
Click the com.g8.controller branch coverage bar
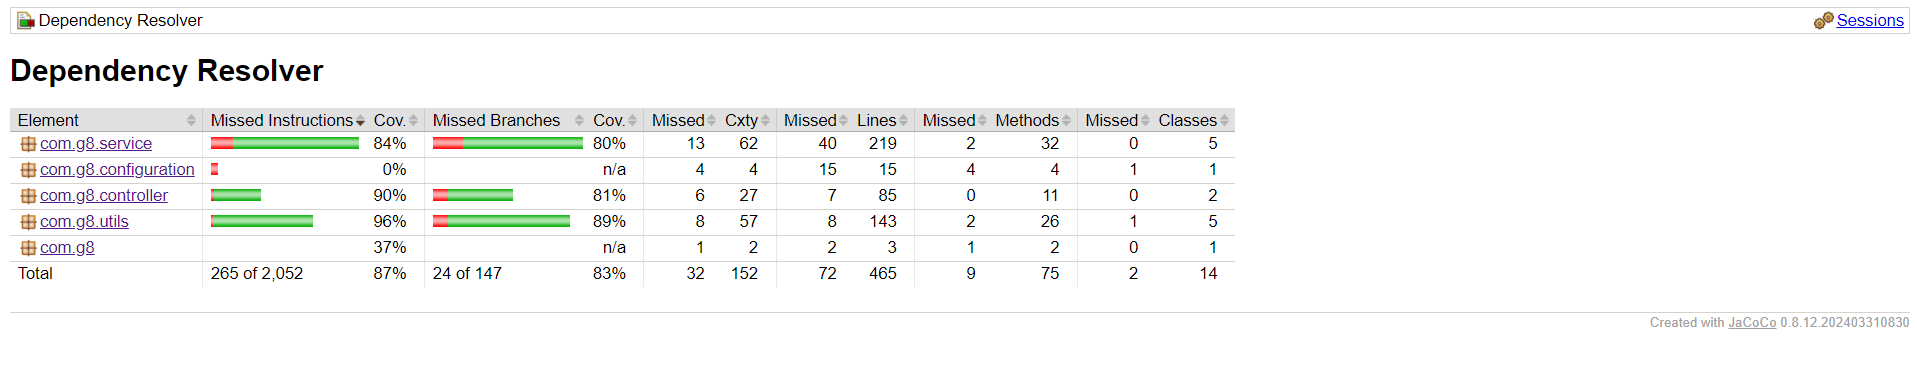click(x=473, y=196)
